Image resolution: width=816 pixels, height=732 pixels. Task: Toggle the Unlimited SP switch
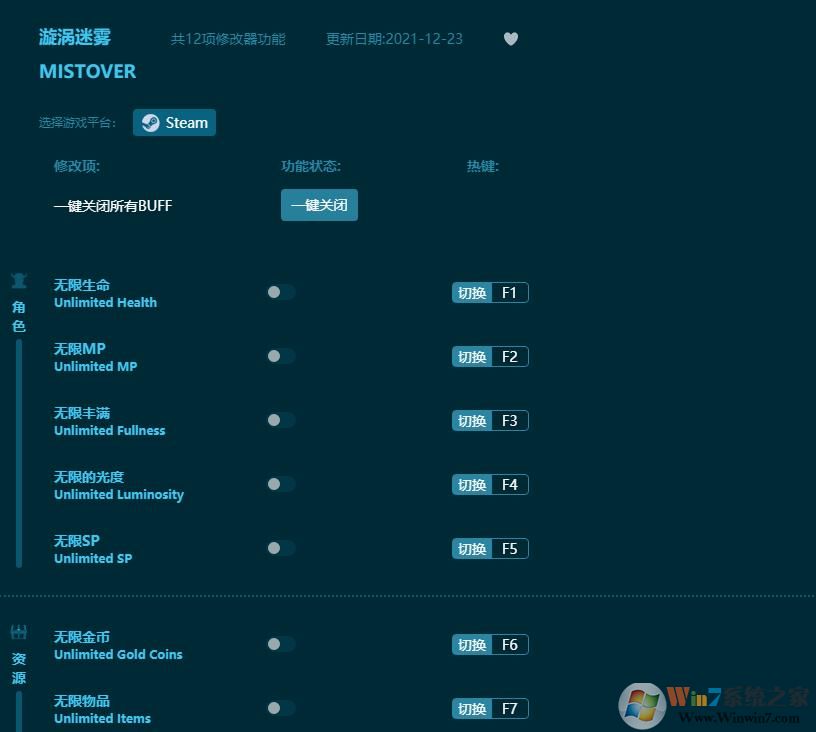point(281,548)
